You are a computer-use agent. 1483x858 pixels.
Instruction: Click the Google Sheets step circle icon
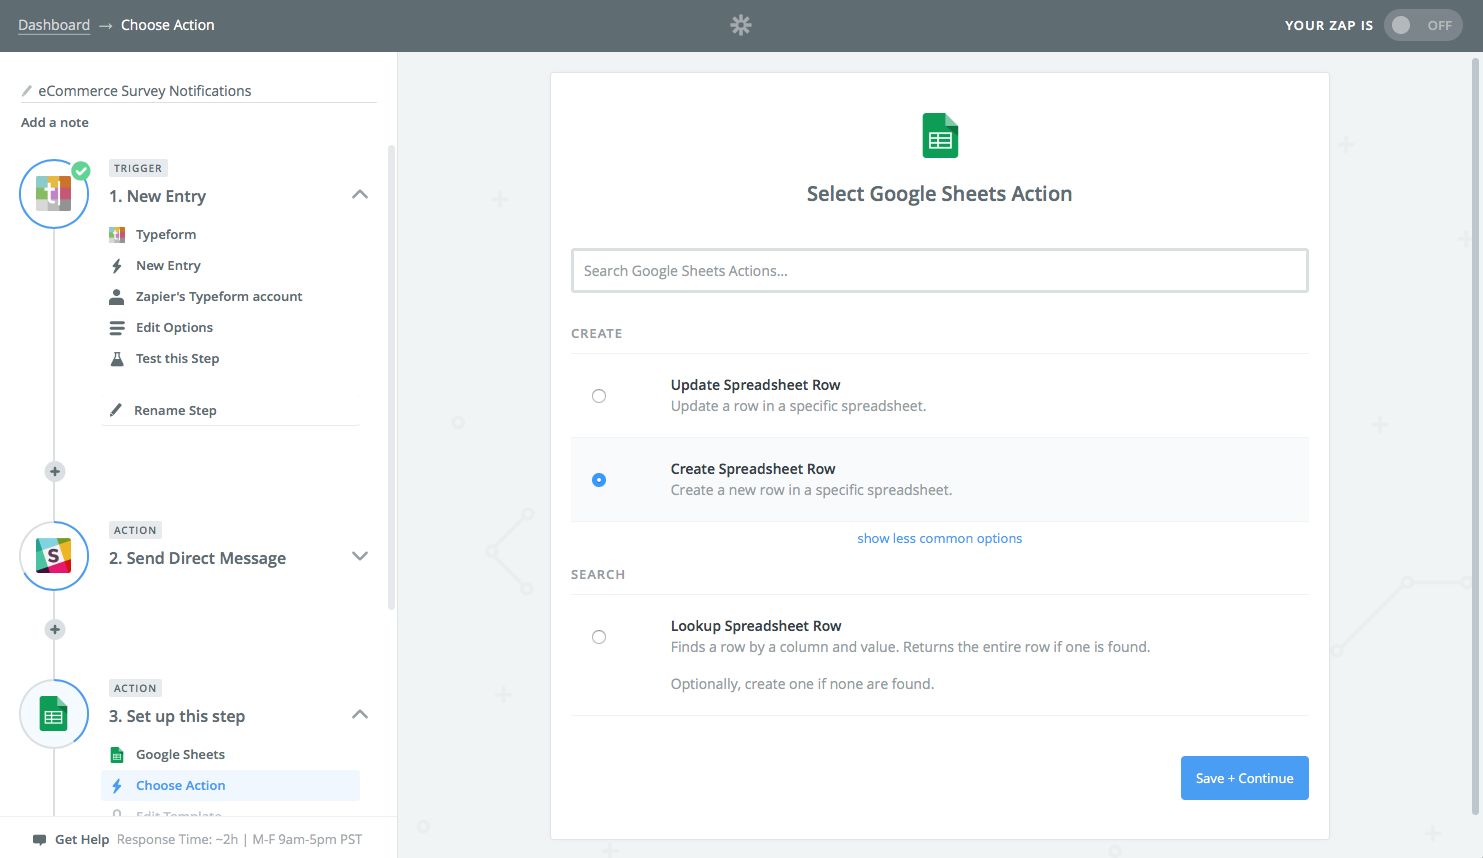[54, 714]
